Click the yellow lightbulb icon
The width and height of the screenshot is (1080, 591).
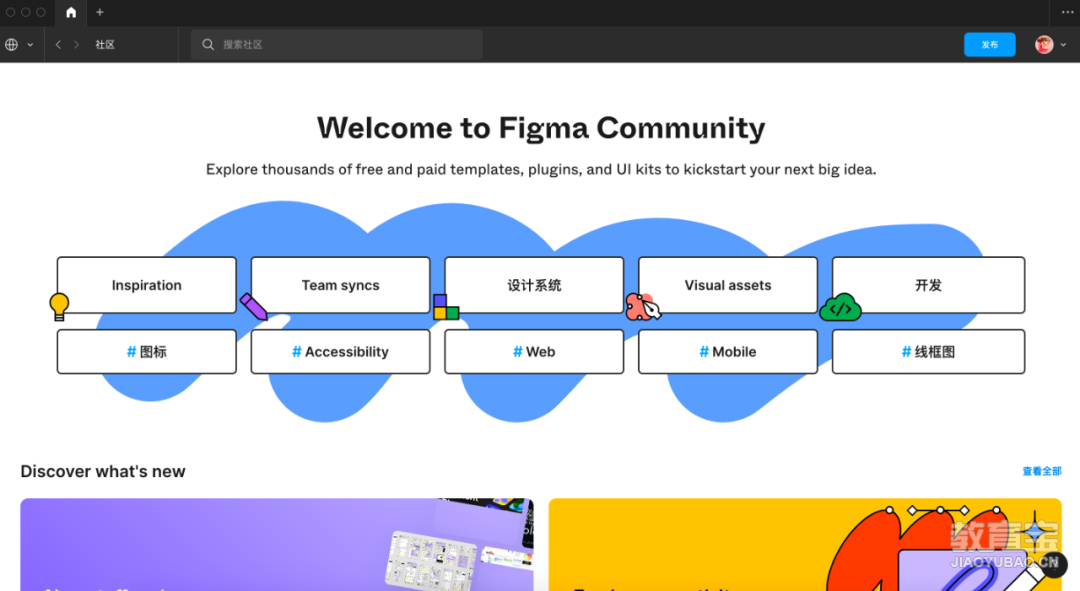tap(59, 307)
